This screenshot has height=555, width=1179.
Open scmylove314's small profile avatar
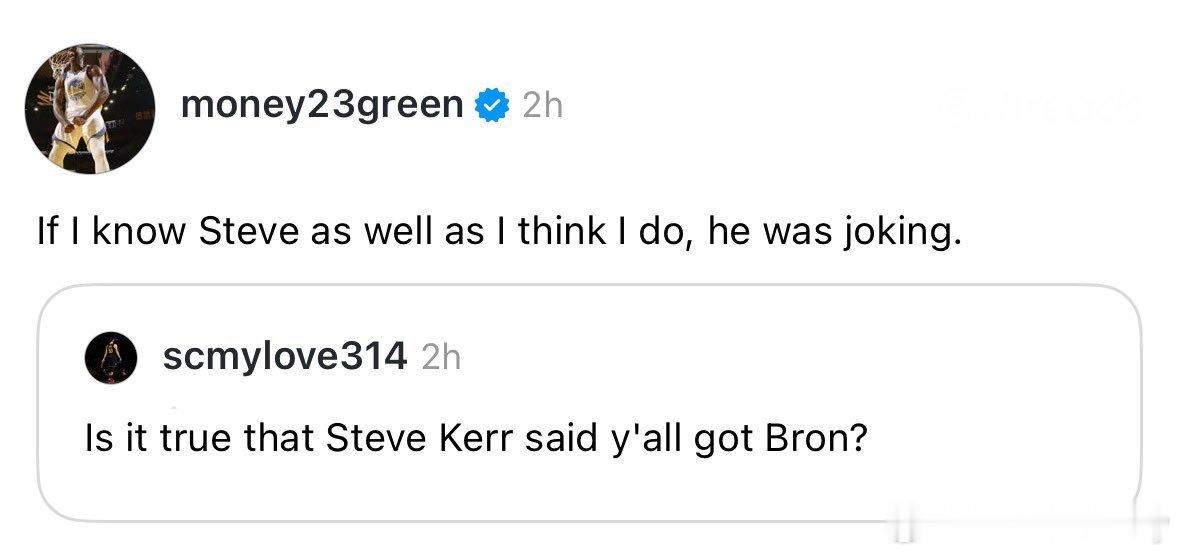pos(111,357)
